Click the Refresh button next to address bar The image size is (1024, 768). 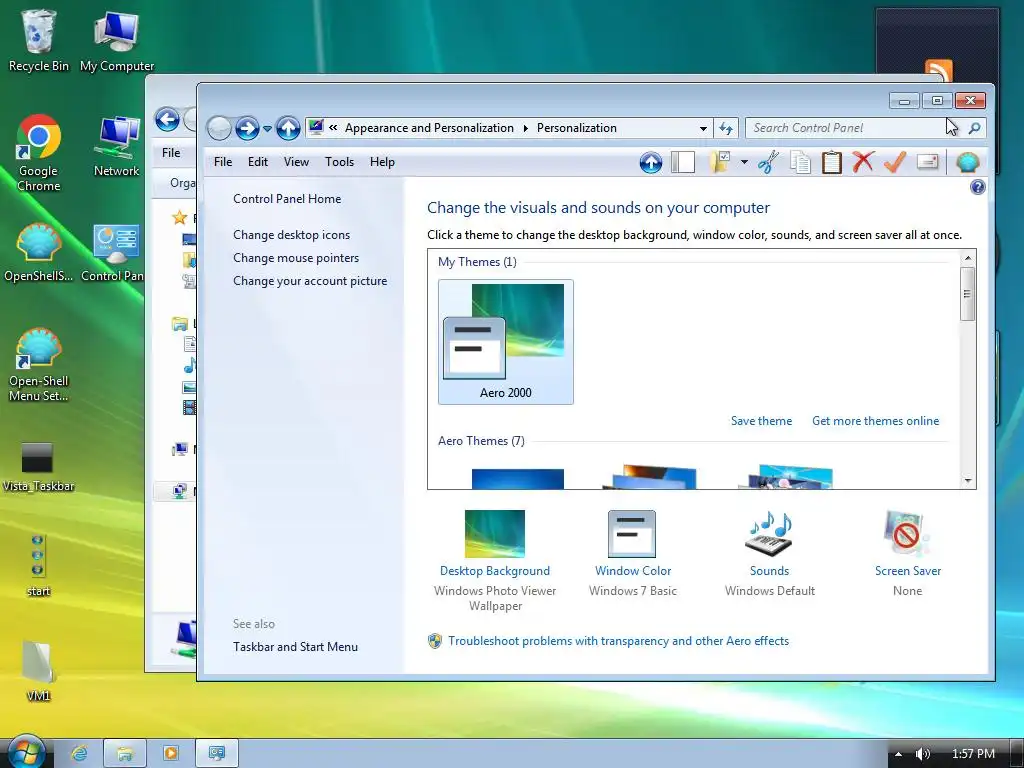tap(726, 129)
